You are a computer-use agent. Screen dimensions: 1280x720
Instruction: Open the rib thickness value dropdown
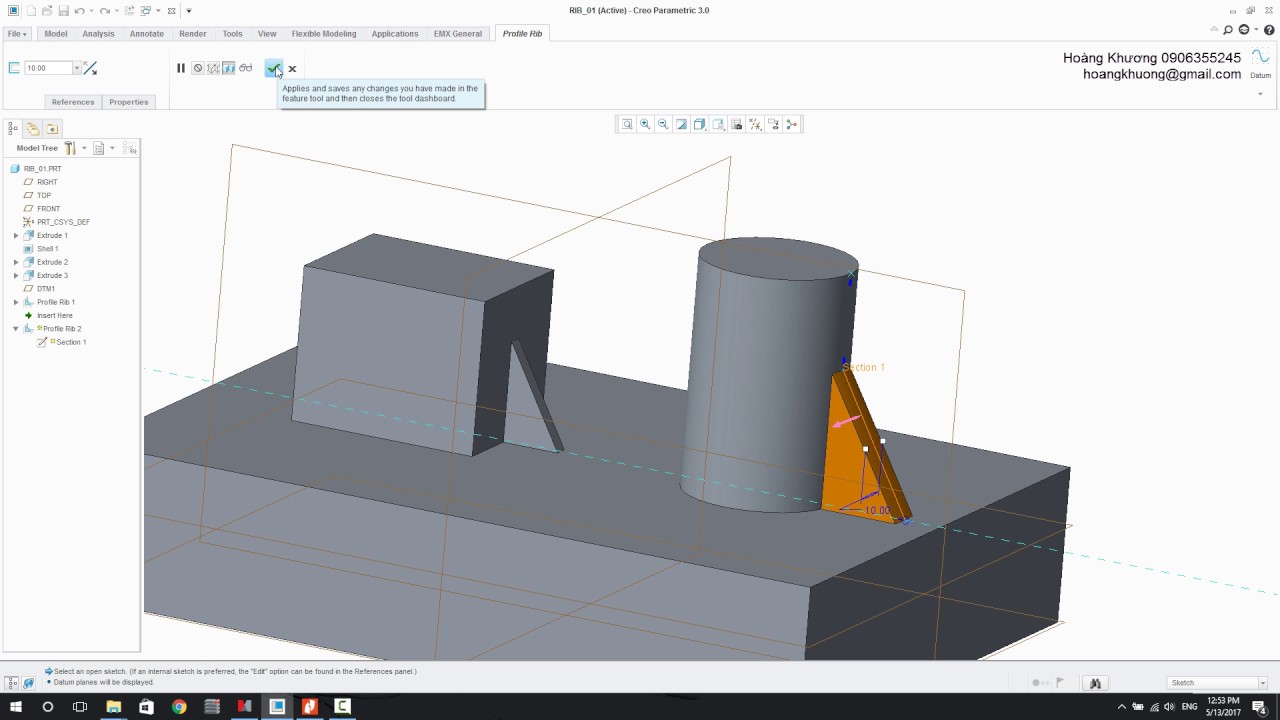pos(77,68)
